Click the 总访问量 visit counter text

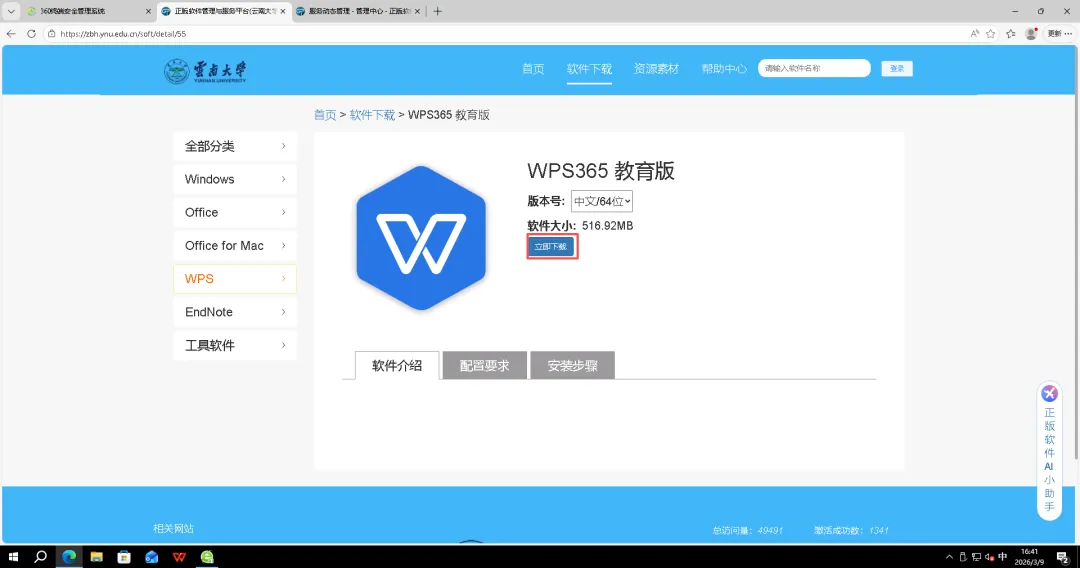click(747, 531)
